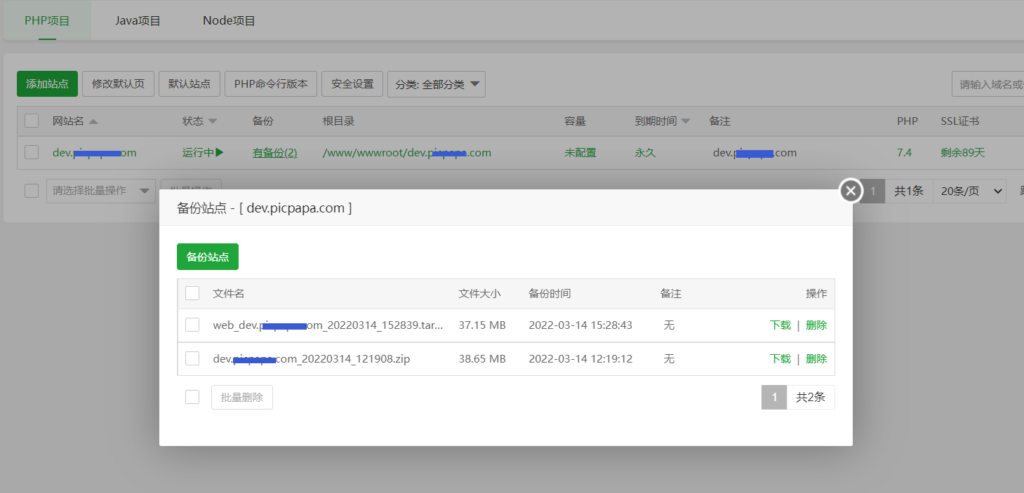Sort by website name arrow icon
1024x493 pixels.
[x=93, y=121]
